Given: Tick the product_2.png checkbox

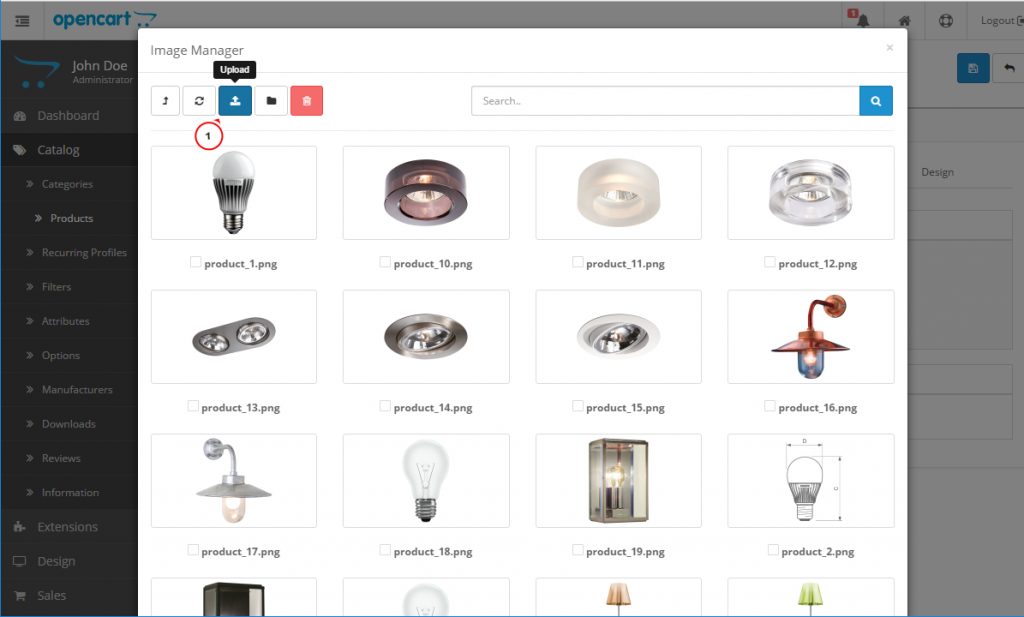Looking at the screenshot, I should click(x=773, y=550).
